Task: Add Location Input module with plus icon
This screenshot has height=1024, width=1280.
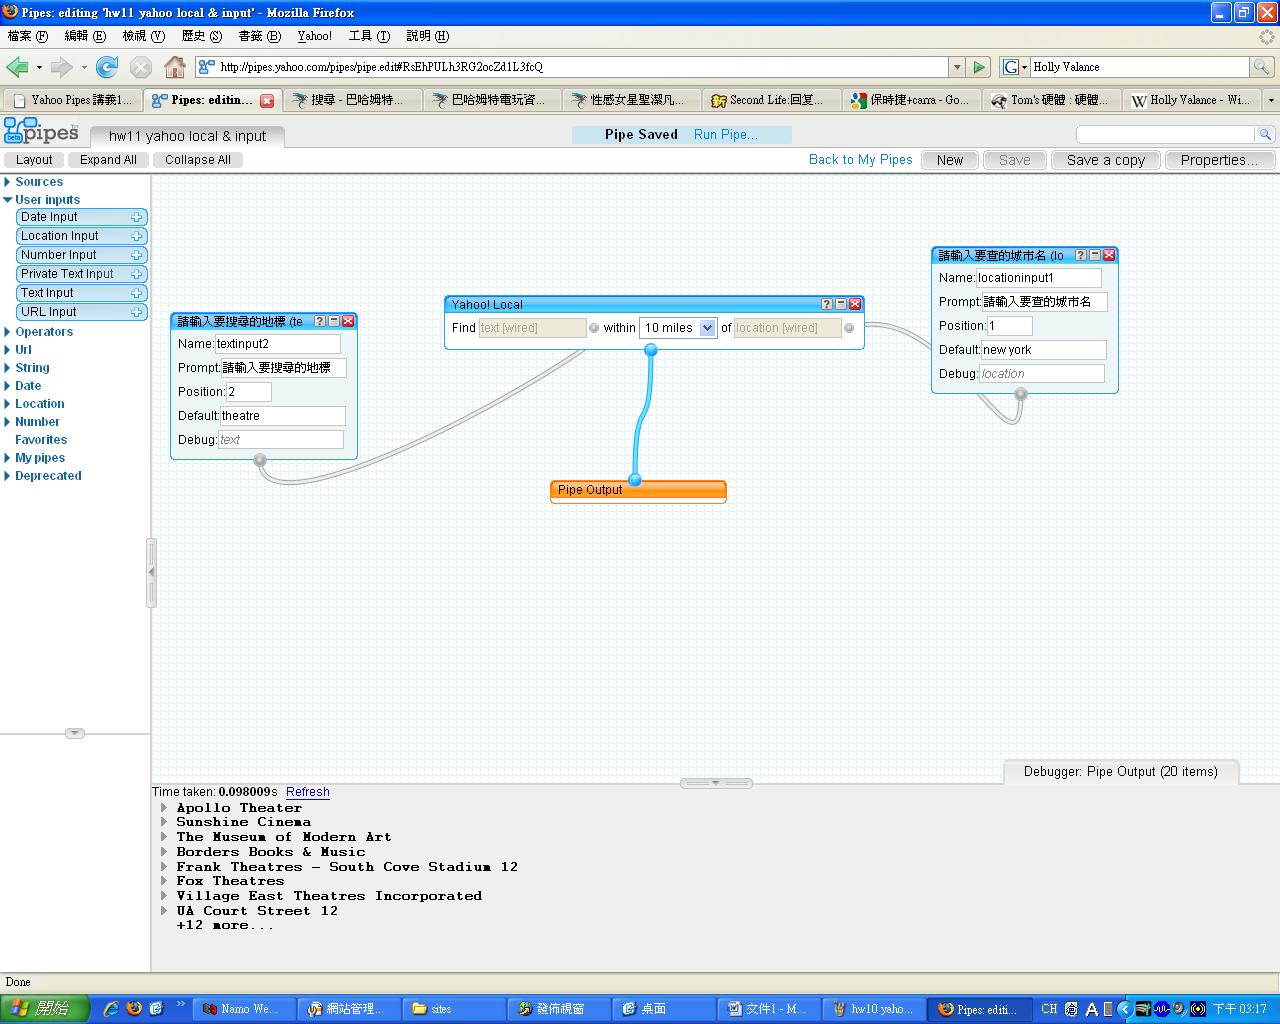Action: click(137, 236)
